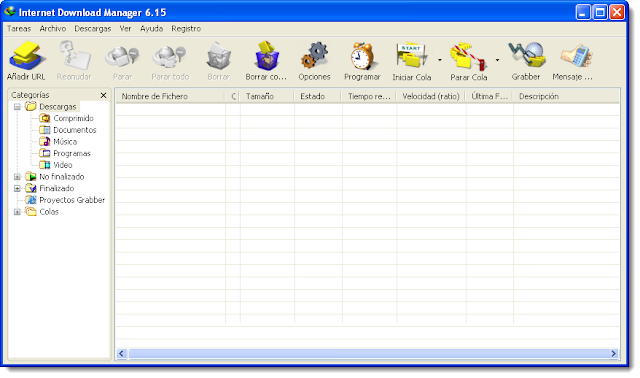Click the Reanudar toolbar icon

[x=74, y=56]
